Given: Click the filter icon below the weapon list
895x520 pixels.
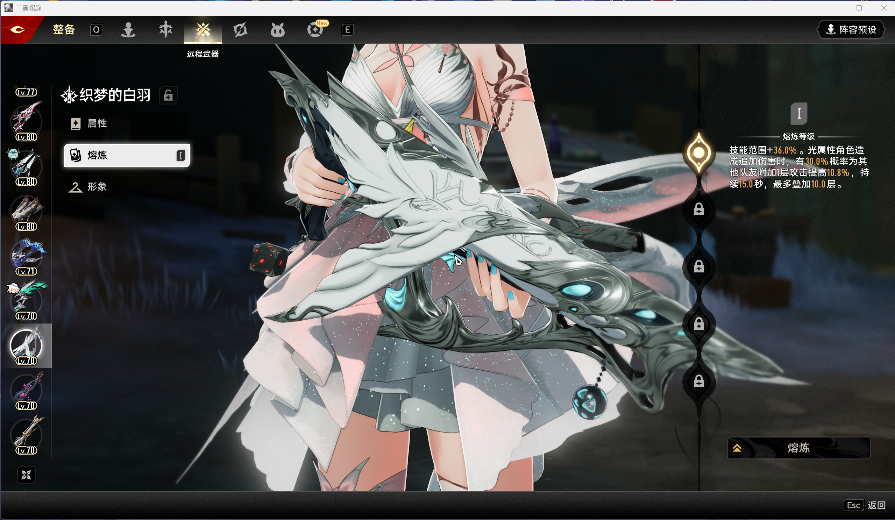Looking at the screenshot, I should point(26,473).
